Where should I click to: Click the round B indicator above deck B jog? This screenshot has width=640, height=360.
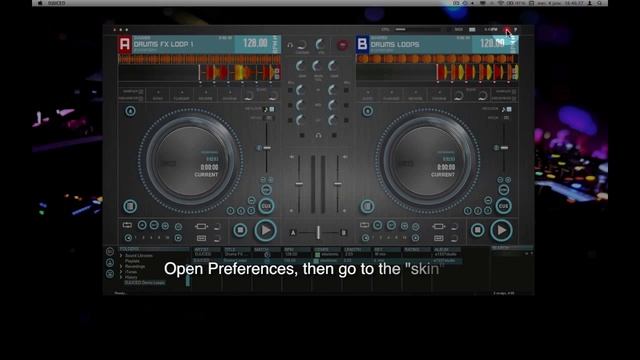click(368, 111)
